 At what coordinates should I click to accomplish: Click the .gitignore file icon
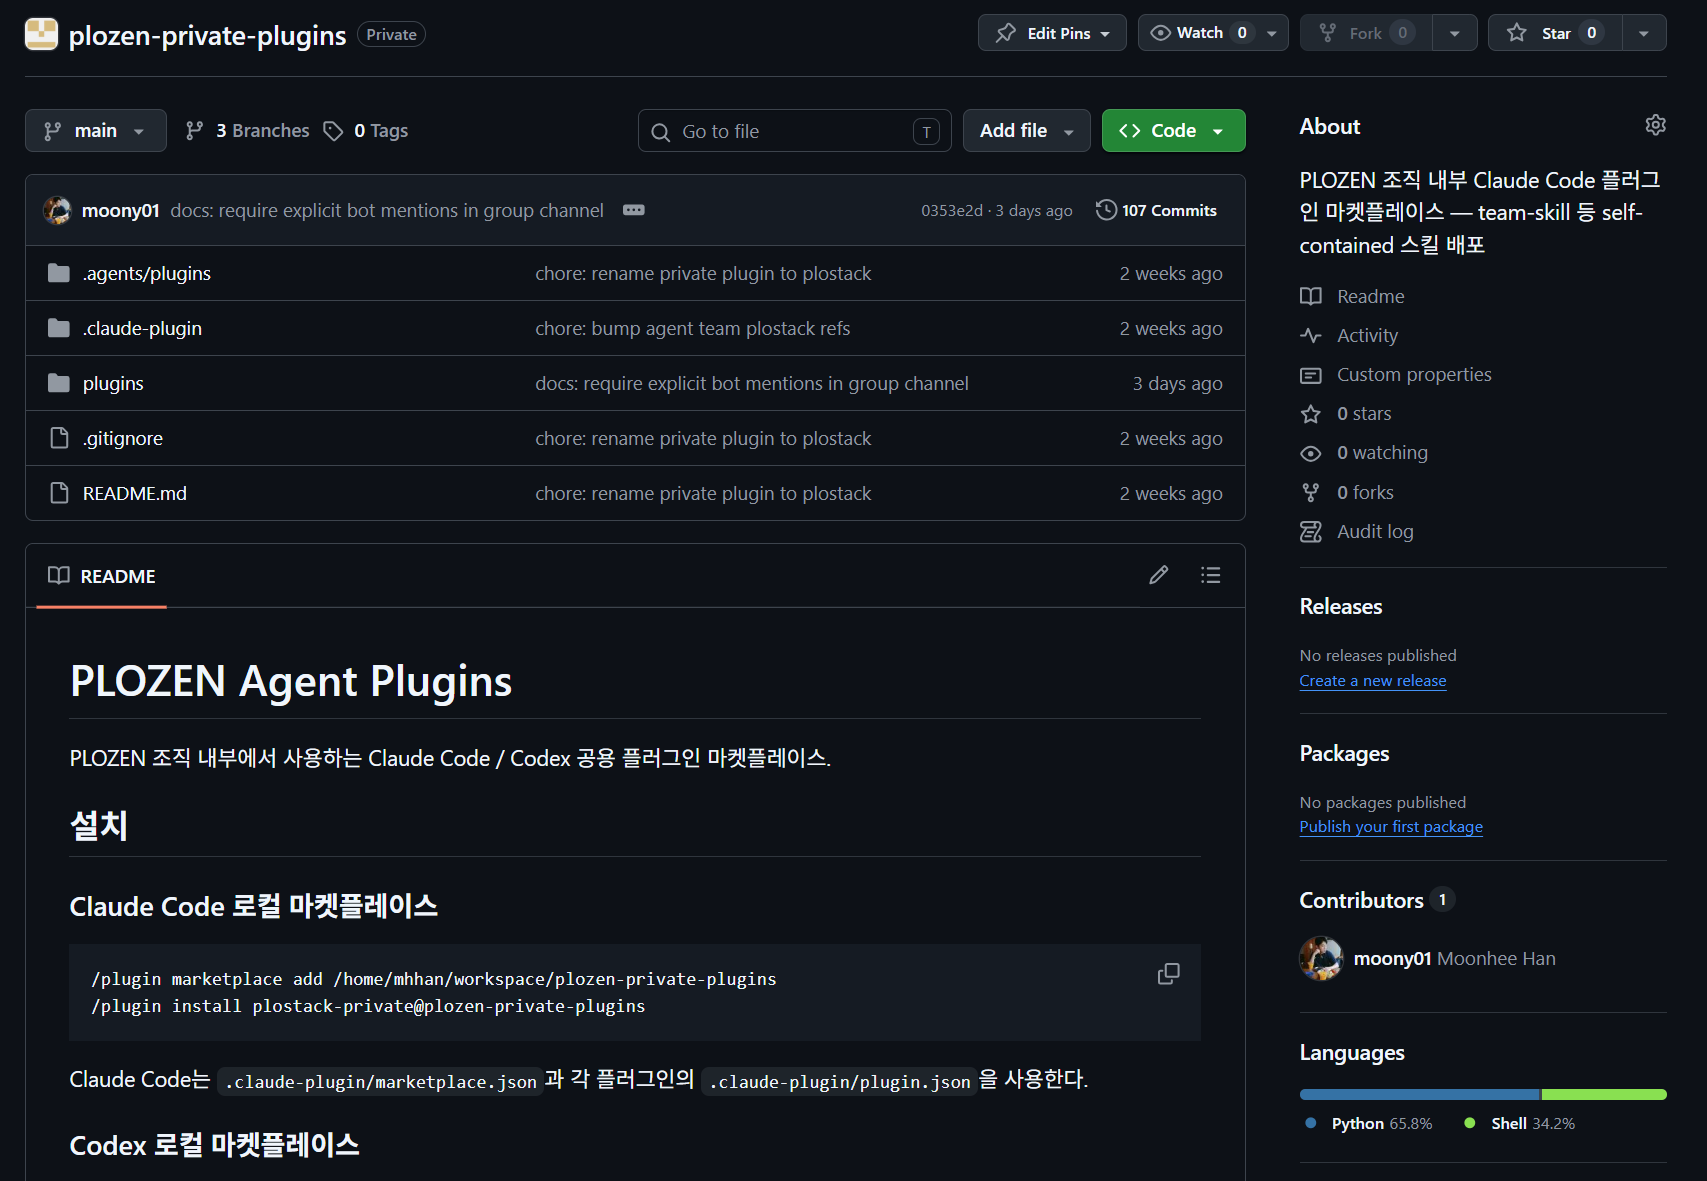coord(59,438)
